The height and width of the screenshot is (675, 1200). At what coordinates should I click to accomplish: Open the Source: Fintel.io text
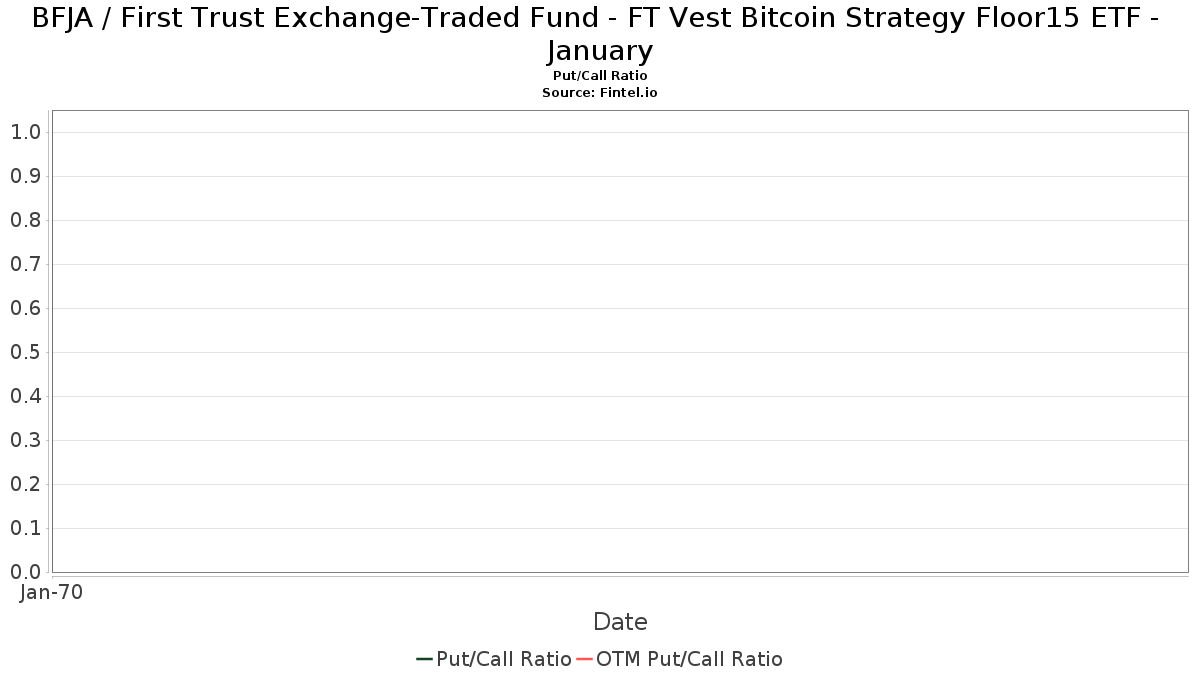(600, 92)
